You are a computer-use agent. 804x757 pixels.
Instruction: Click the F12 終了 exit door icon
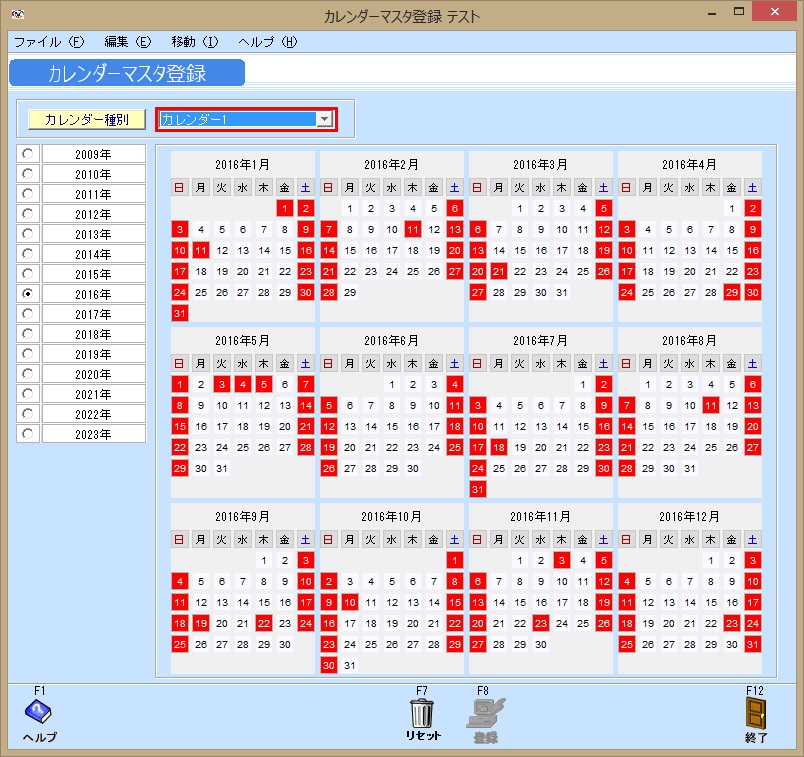756,713
